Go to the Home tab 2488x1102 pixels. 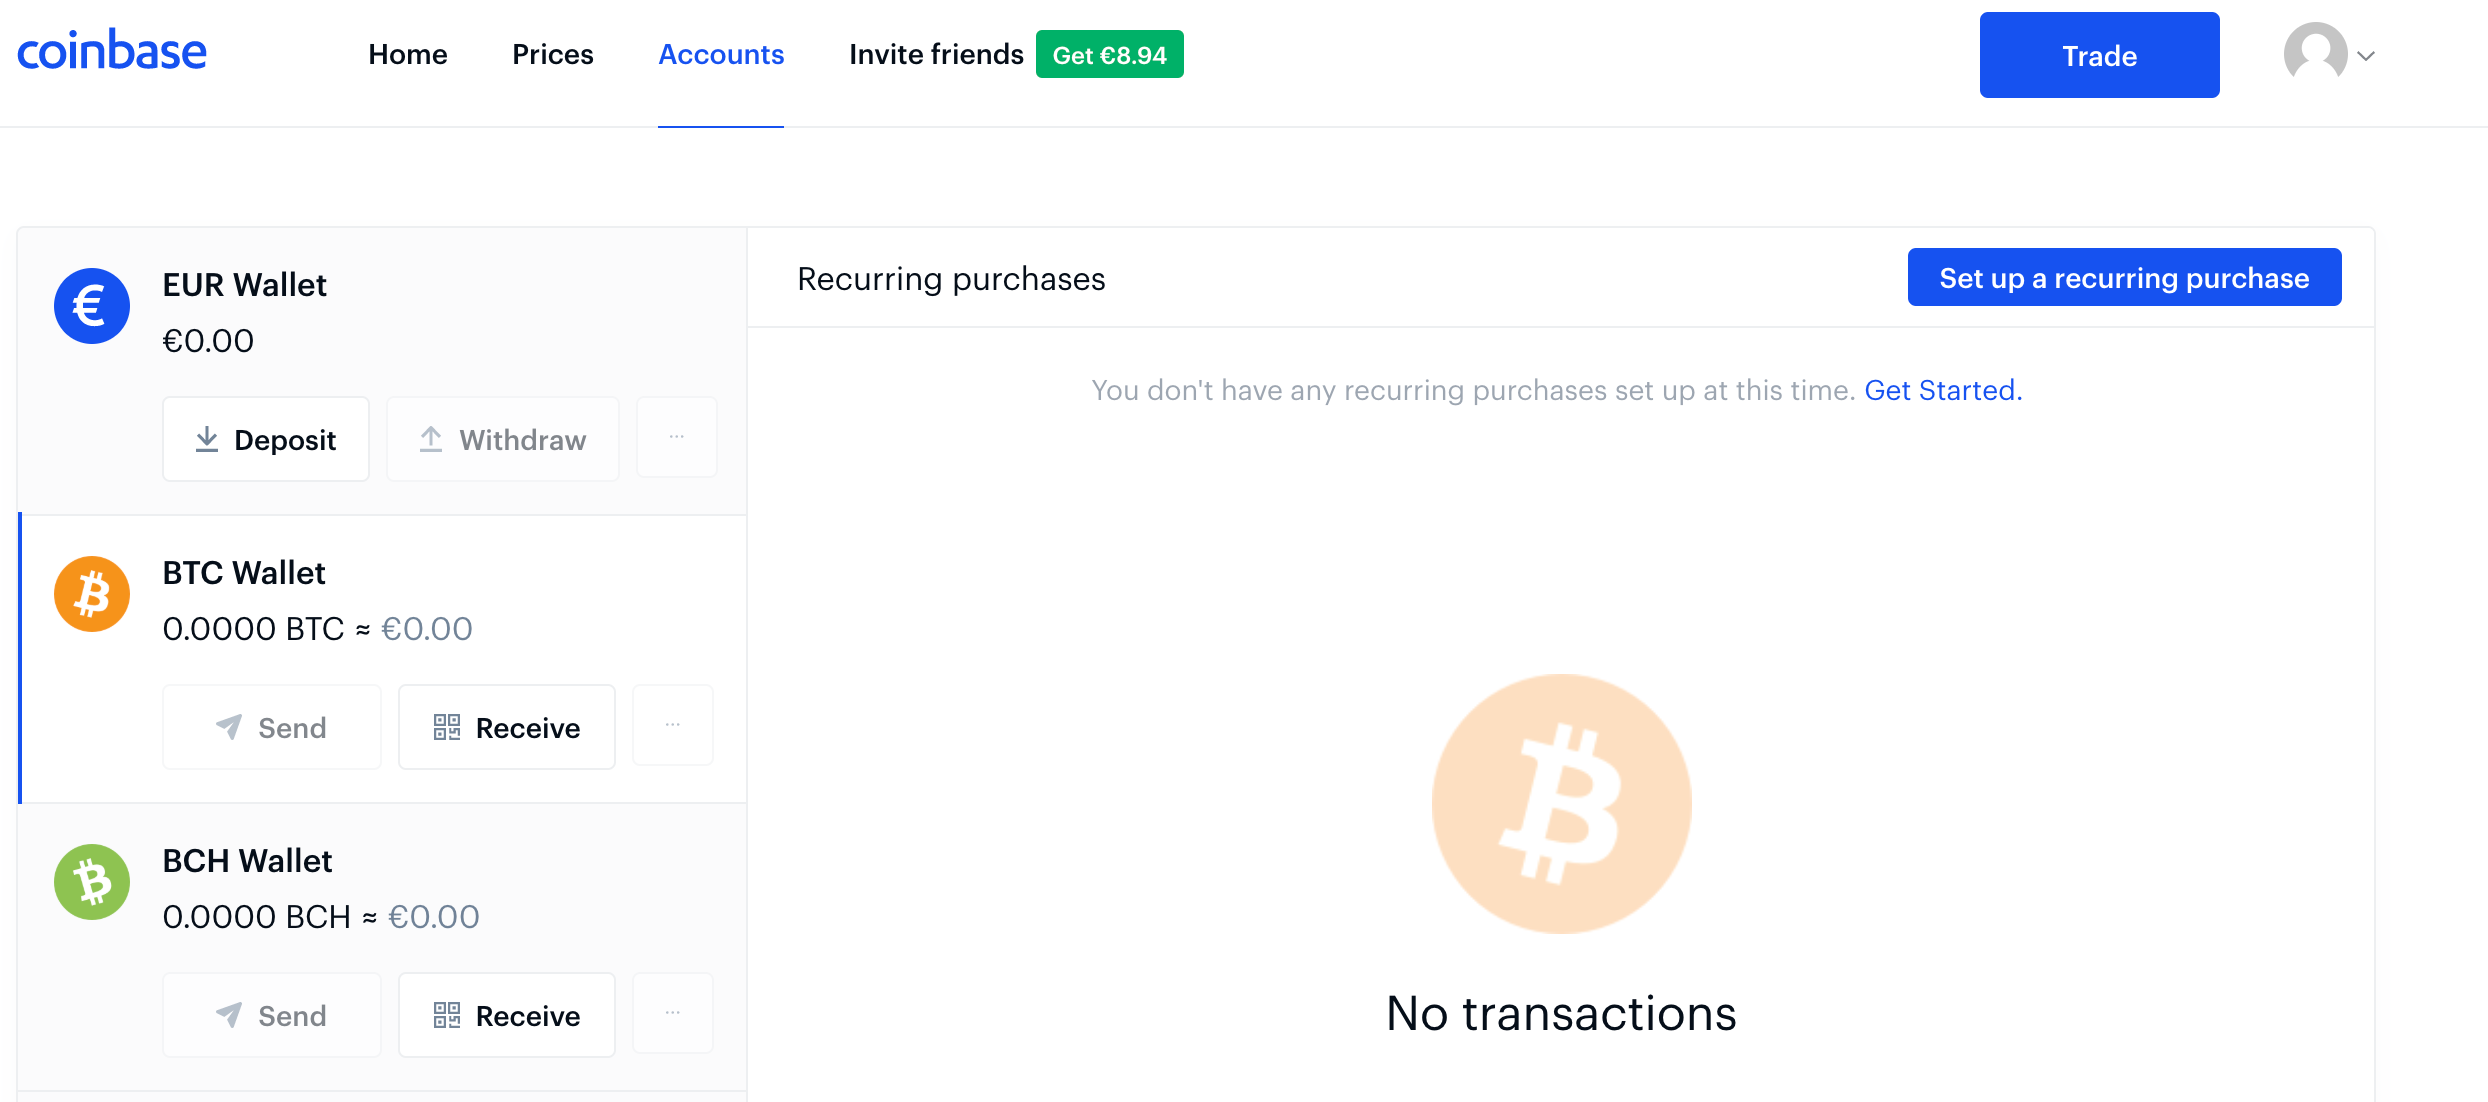408,54
